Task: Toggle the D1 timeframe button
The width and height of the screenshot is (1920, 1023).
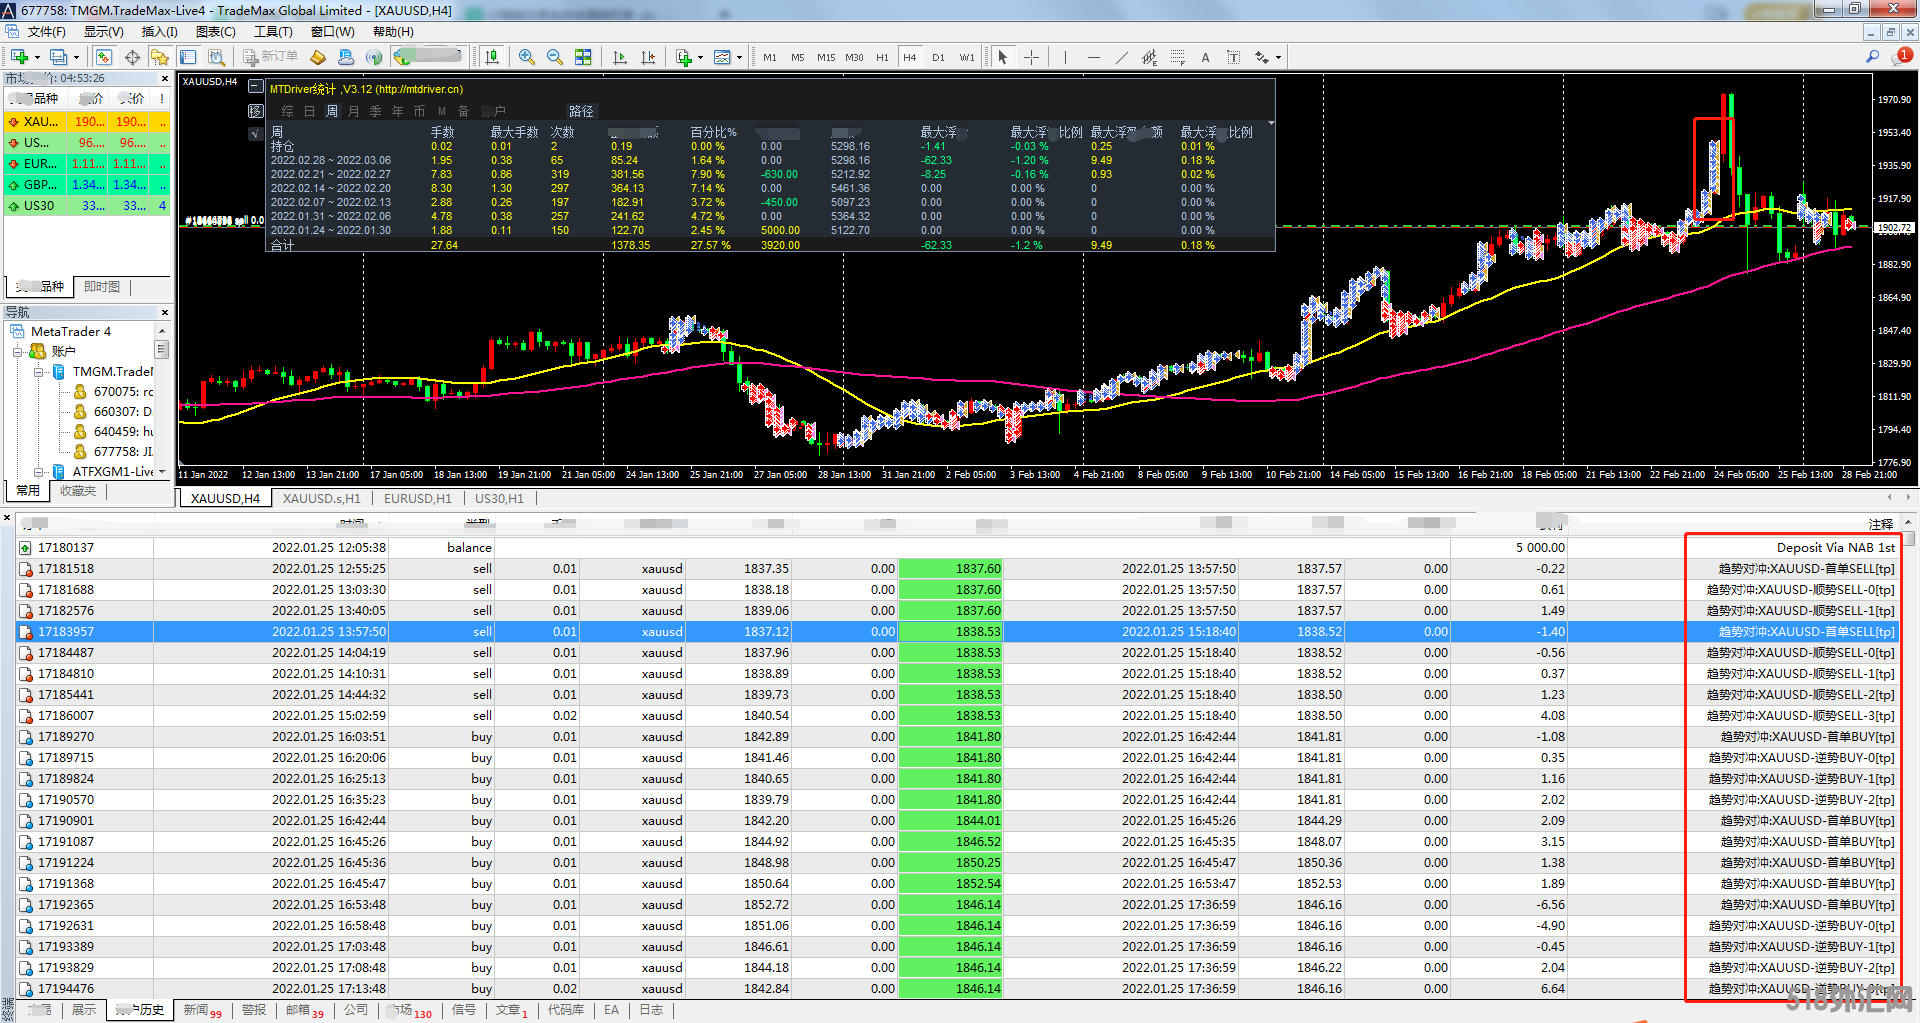Action: 938,57
